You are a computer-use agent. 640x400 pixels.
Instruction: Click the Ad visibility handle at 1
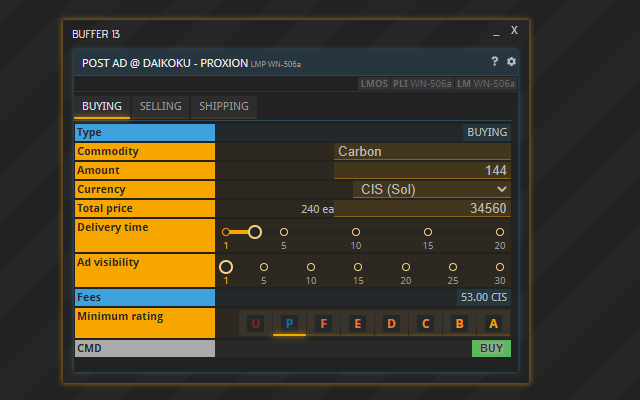[226, 267]
